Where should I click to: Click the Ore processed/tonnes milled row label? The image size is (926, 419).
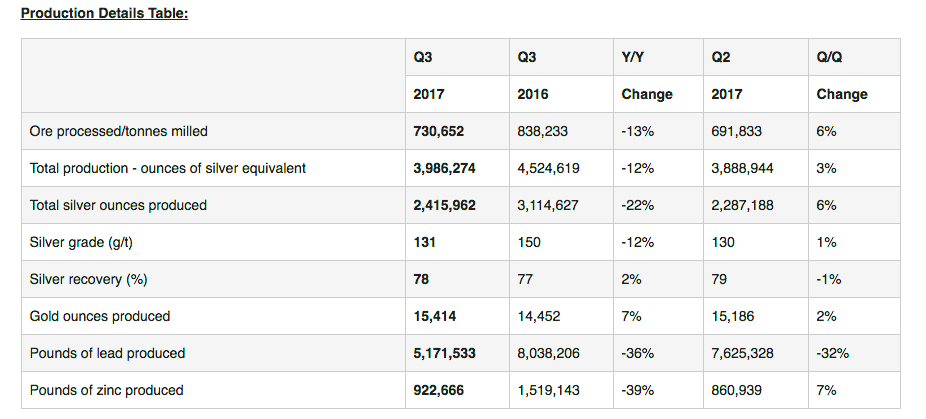(119, 131)
